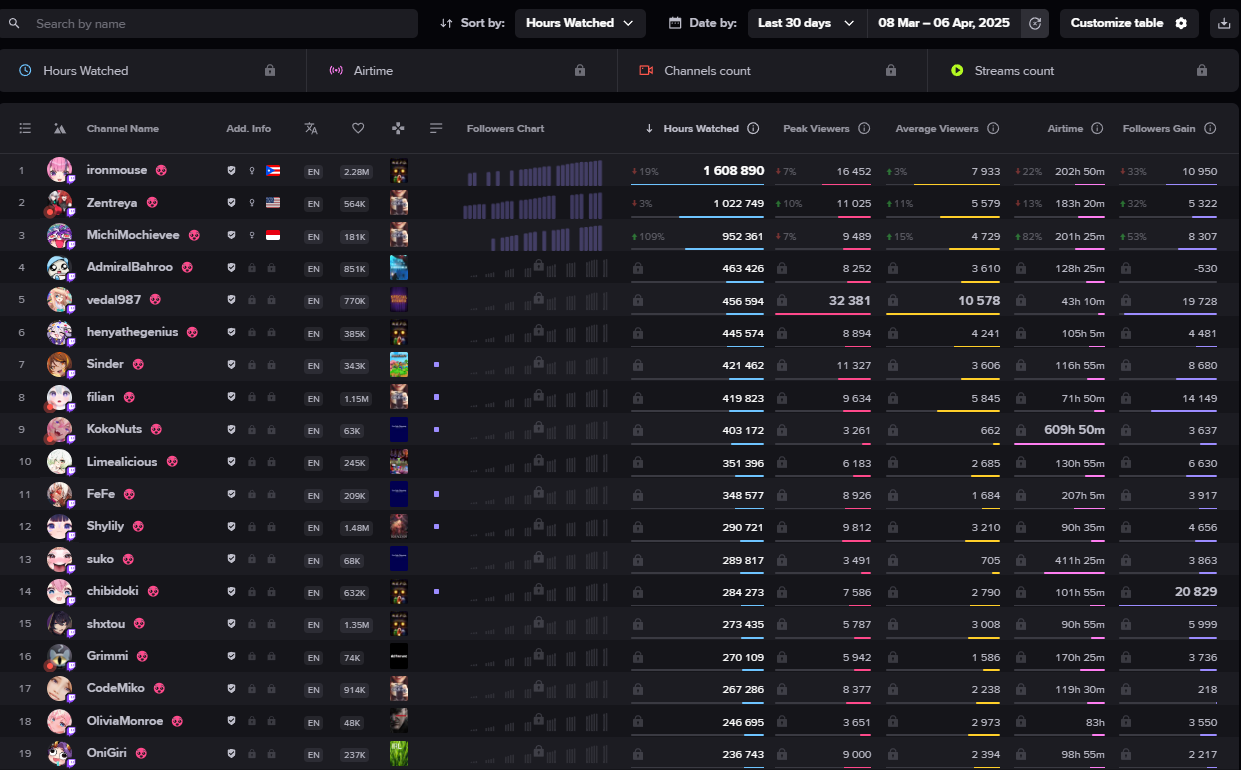
Task: Click the search magnifier icon
Action: tap(16, 23)
